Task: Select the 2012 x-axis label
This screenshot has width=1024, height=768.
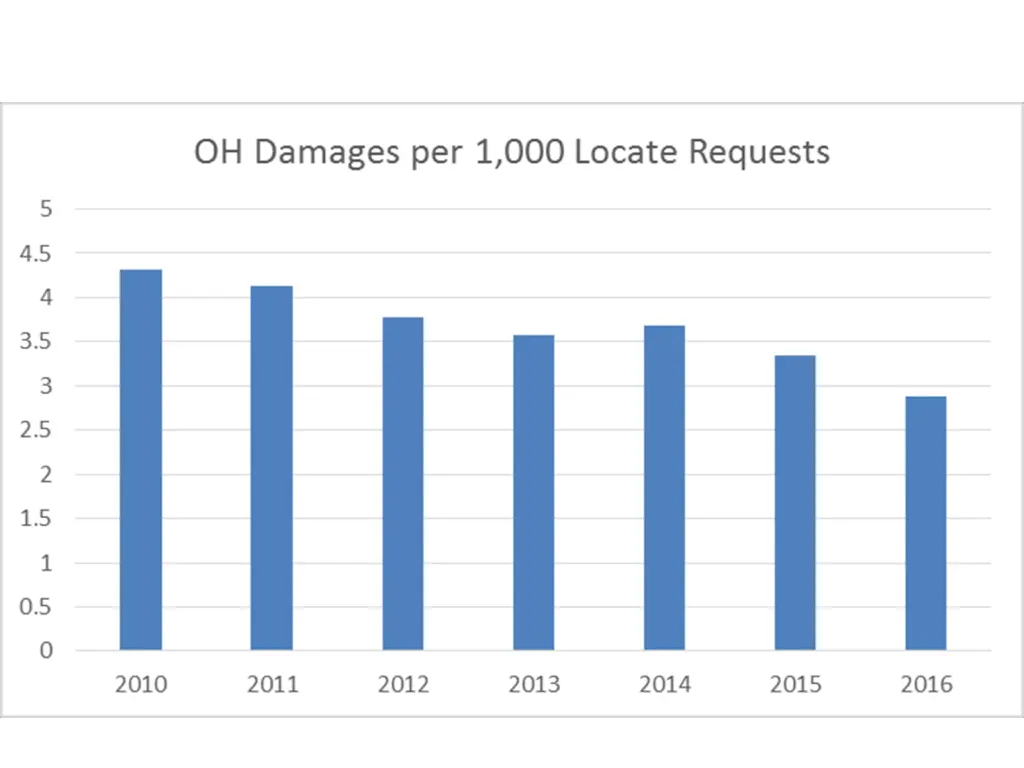Action: point(403,685)
